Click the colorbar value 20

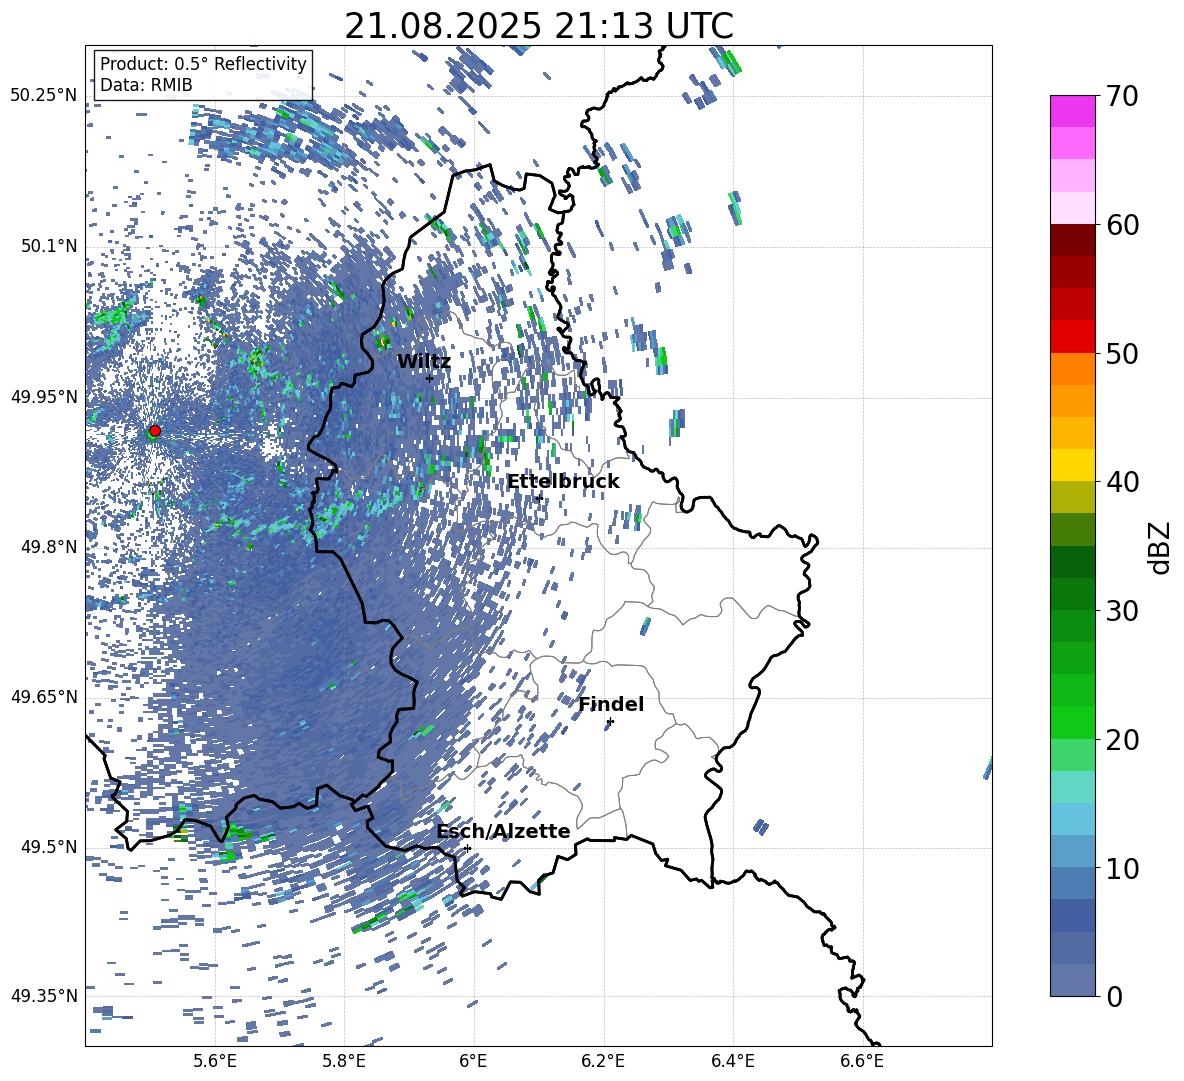coord(1122,740)
